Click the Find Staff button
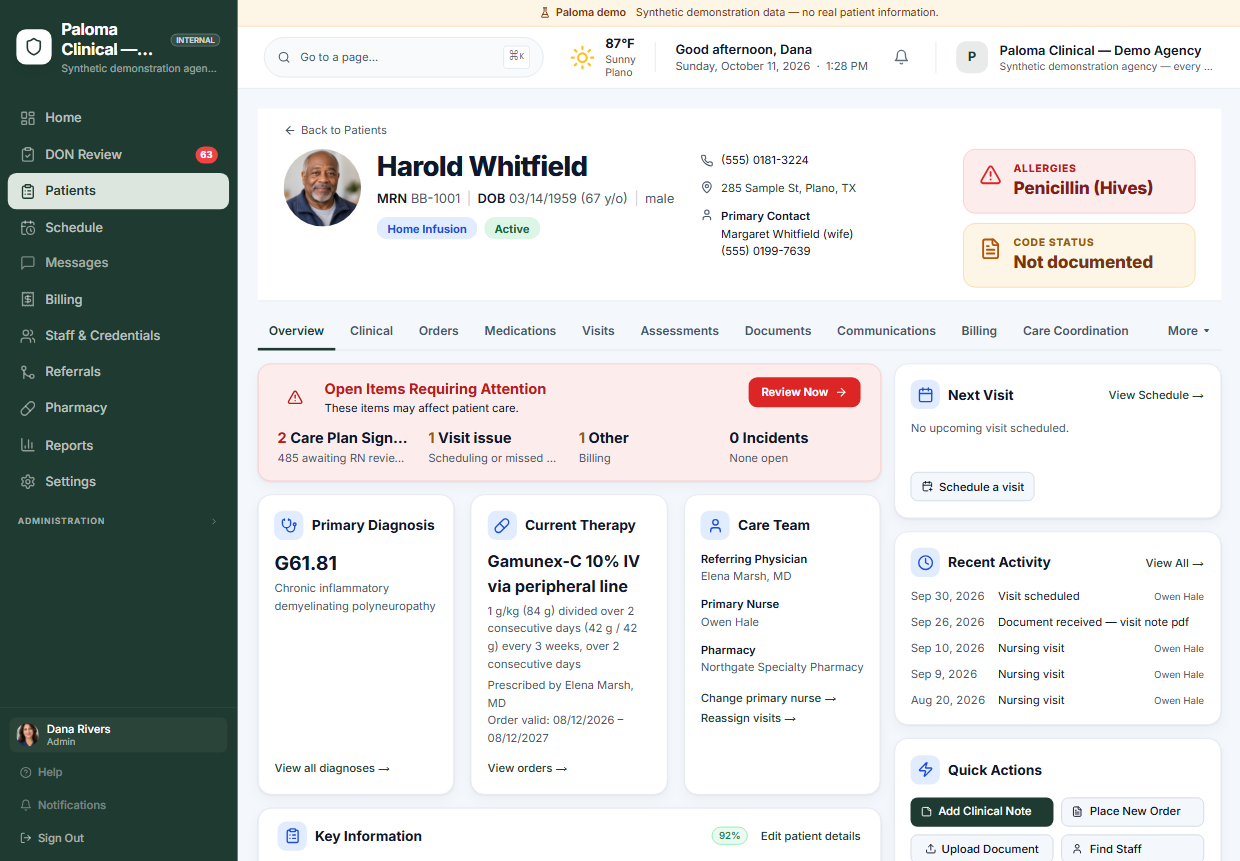Screen dimensions: 1240x861 (1132, 848)
